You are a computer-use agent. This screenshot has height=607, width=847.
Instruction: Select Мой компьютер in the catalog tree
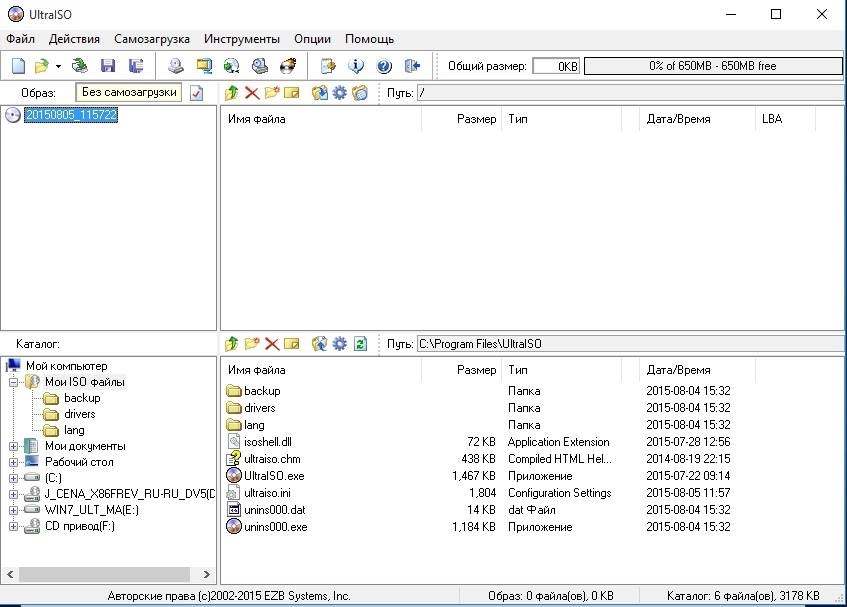pyautogui.click(x=66, y=366)
